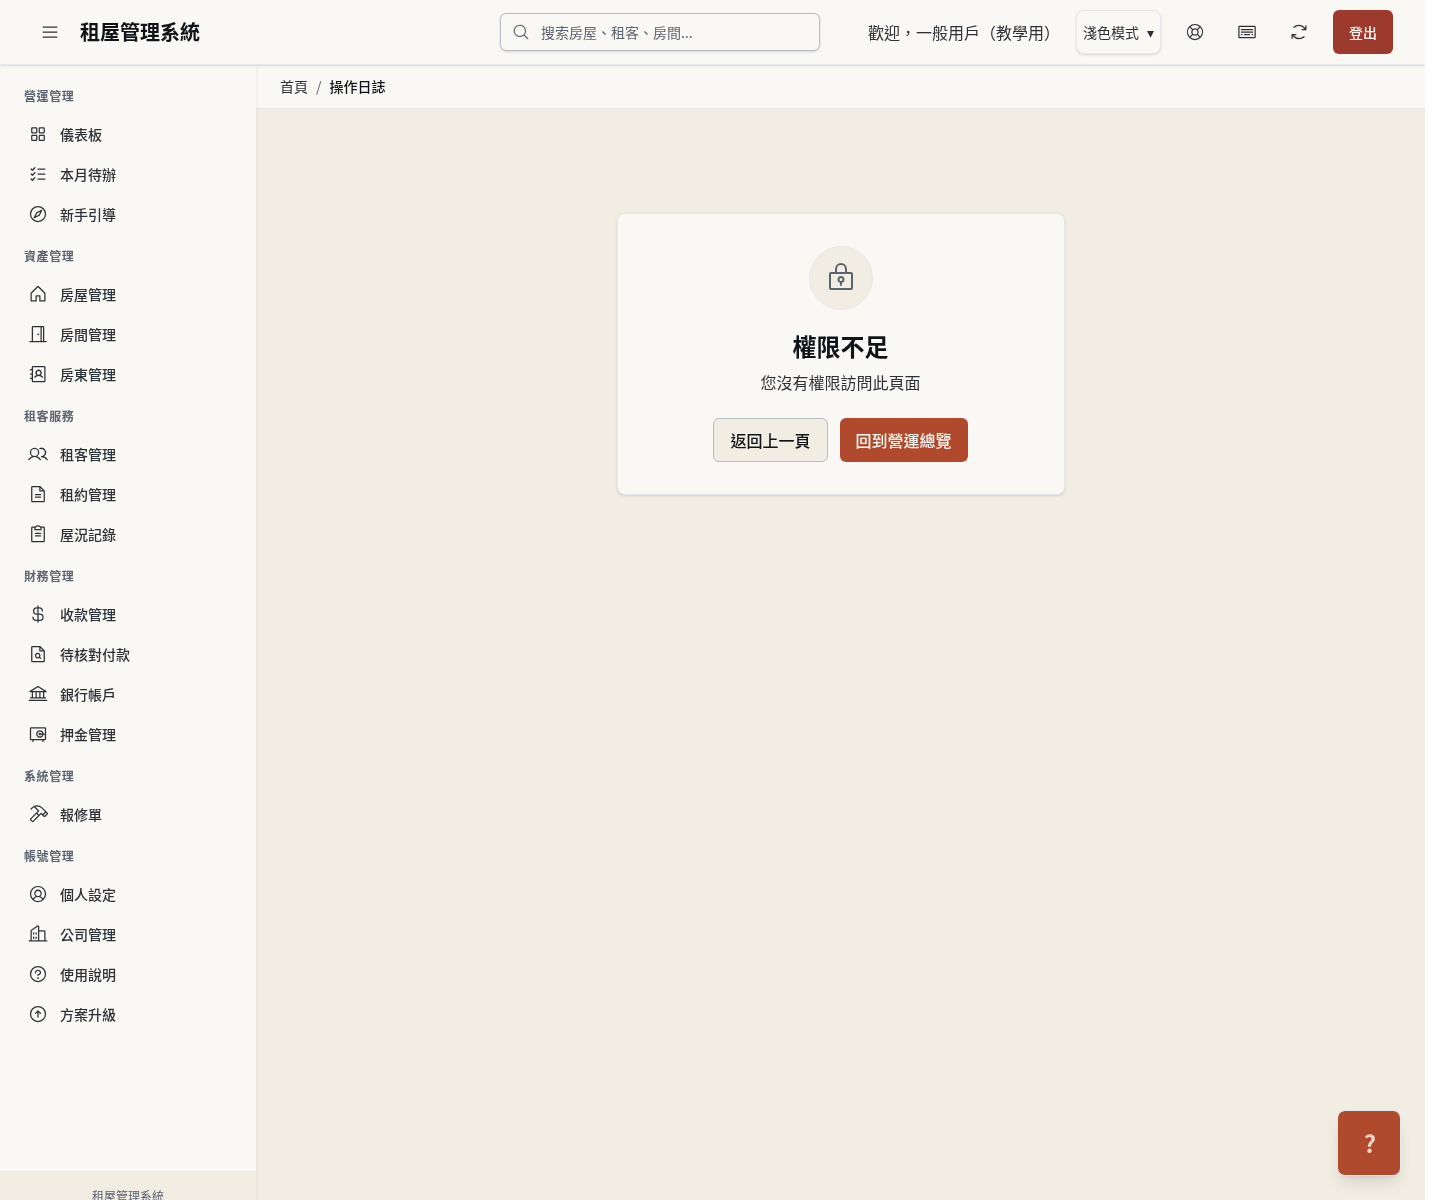Click the 屋況記錄 clipboard icon
1440x1200 pixels.
coord(38,534)
